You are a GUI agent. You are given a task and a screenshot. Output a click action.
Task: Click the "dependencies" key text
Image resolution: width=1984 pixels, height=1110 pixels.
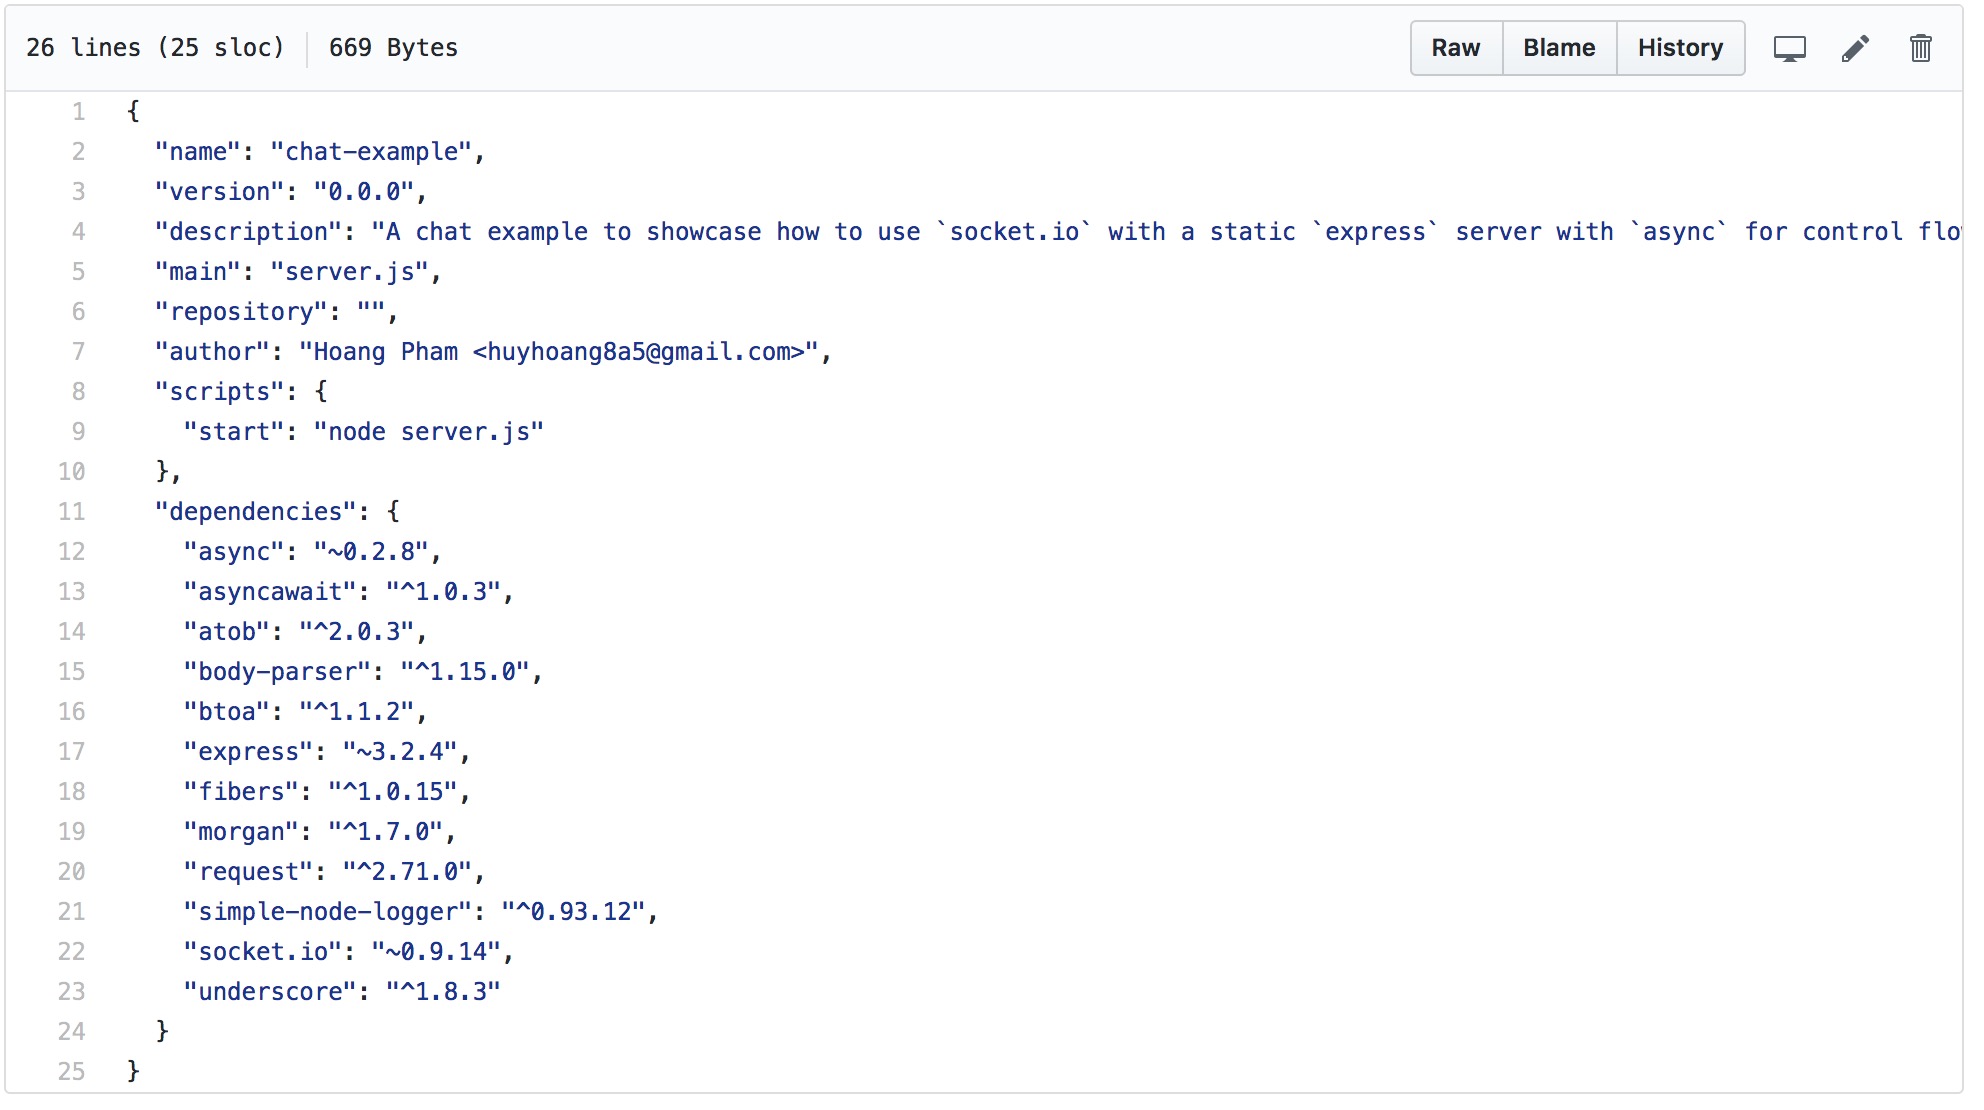click(x=255, y=512)
